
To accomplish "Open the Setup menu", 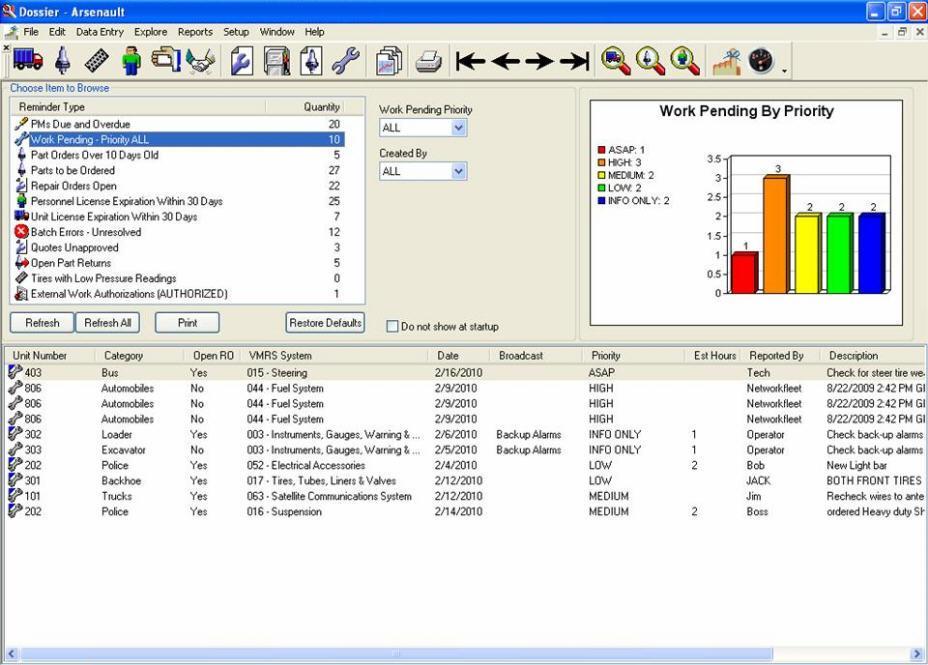I will 236,32.
